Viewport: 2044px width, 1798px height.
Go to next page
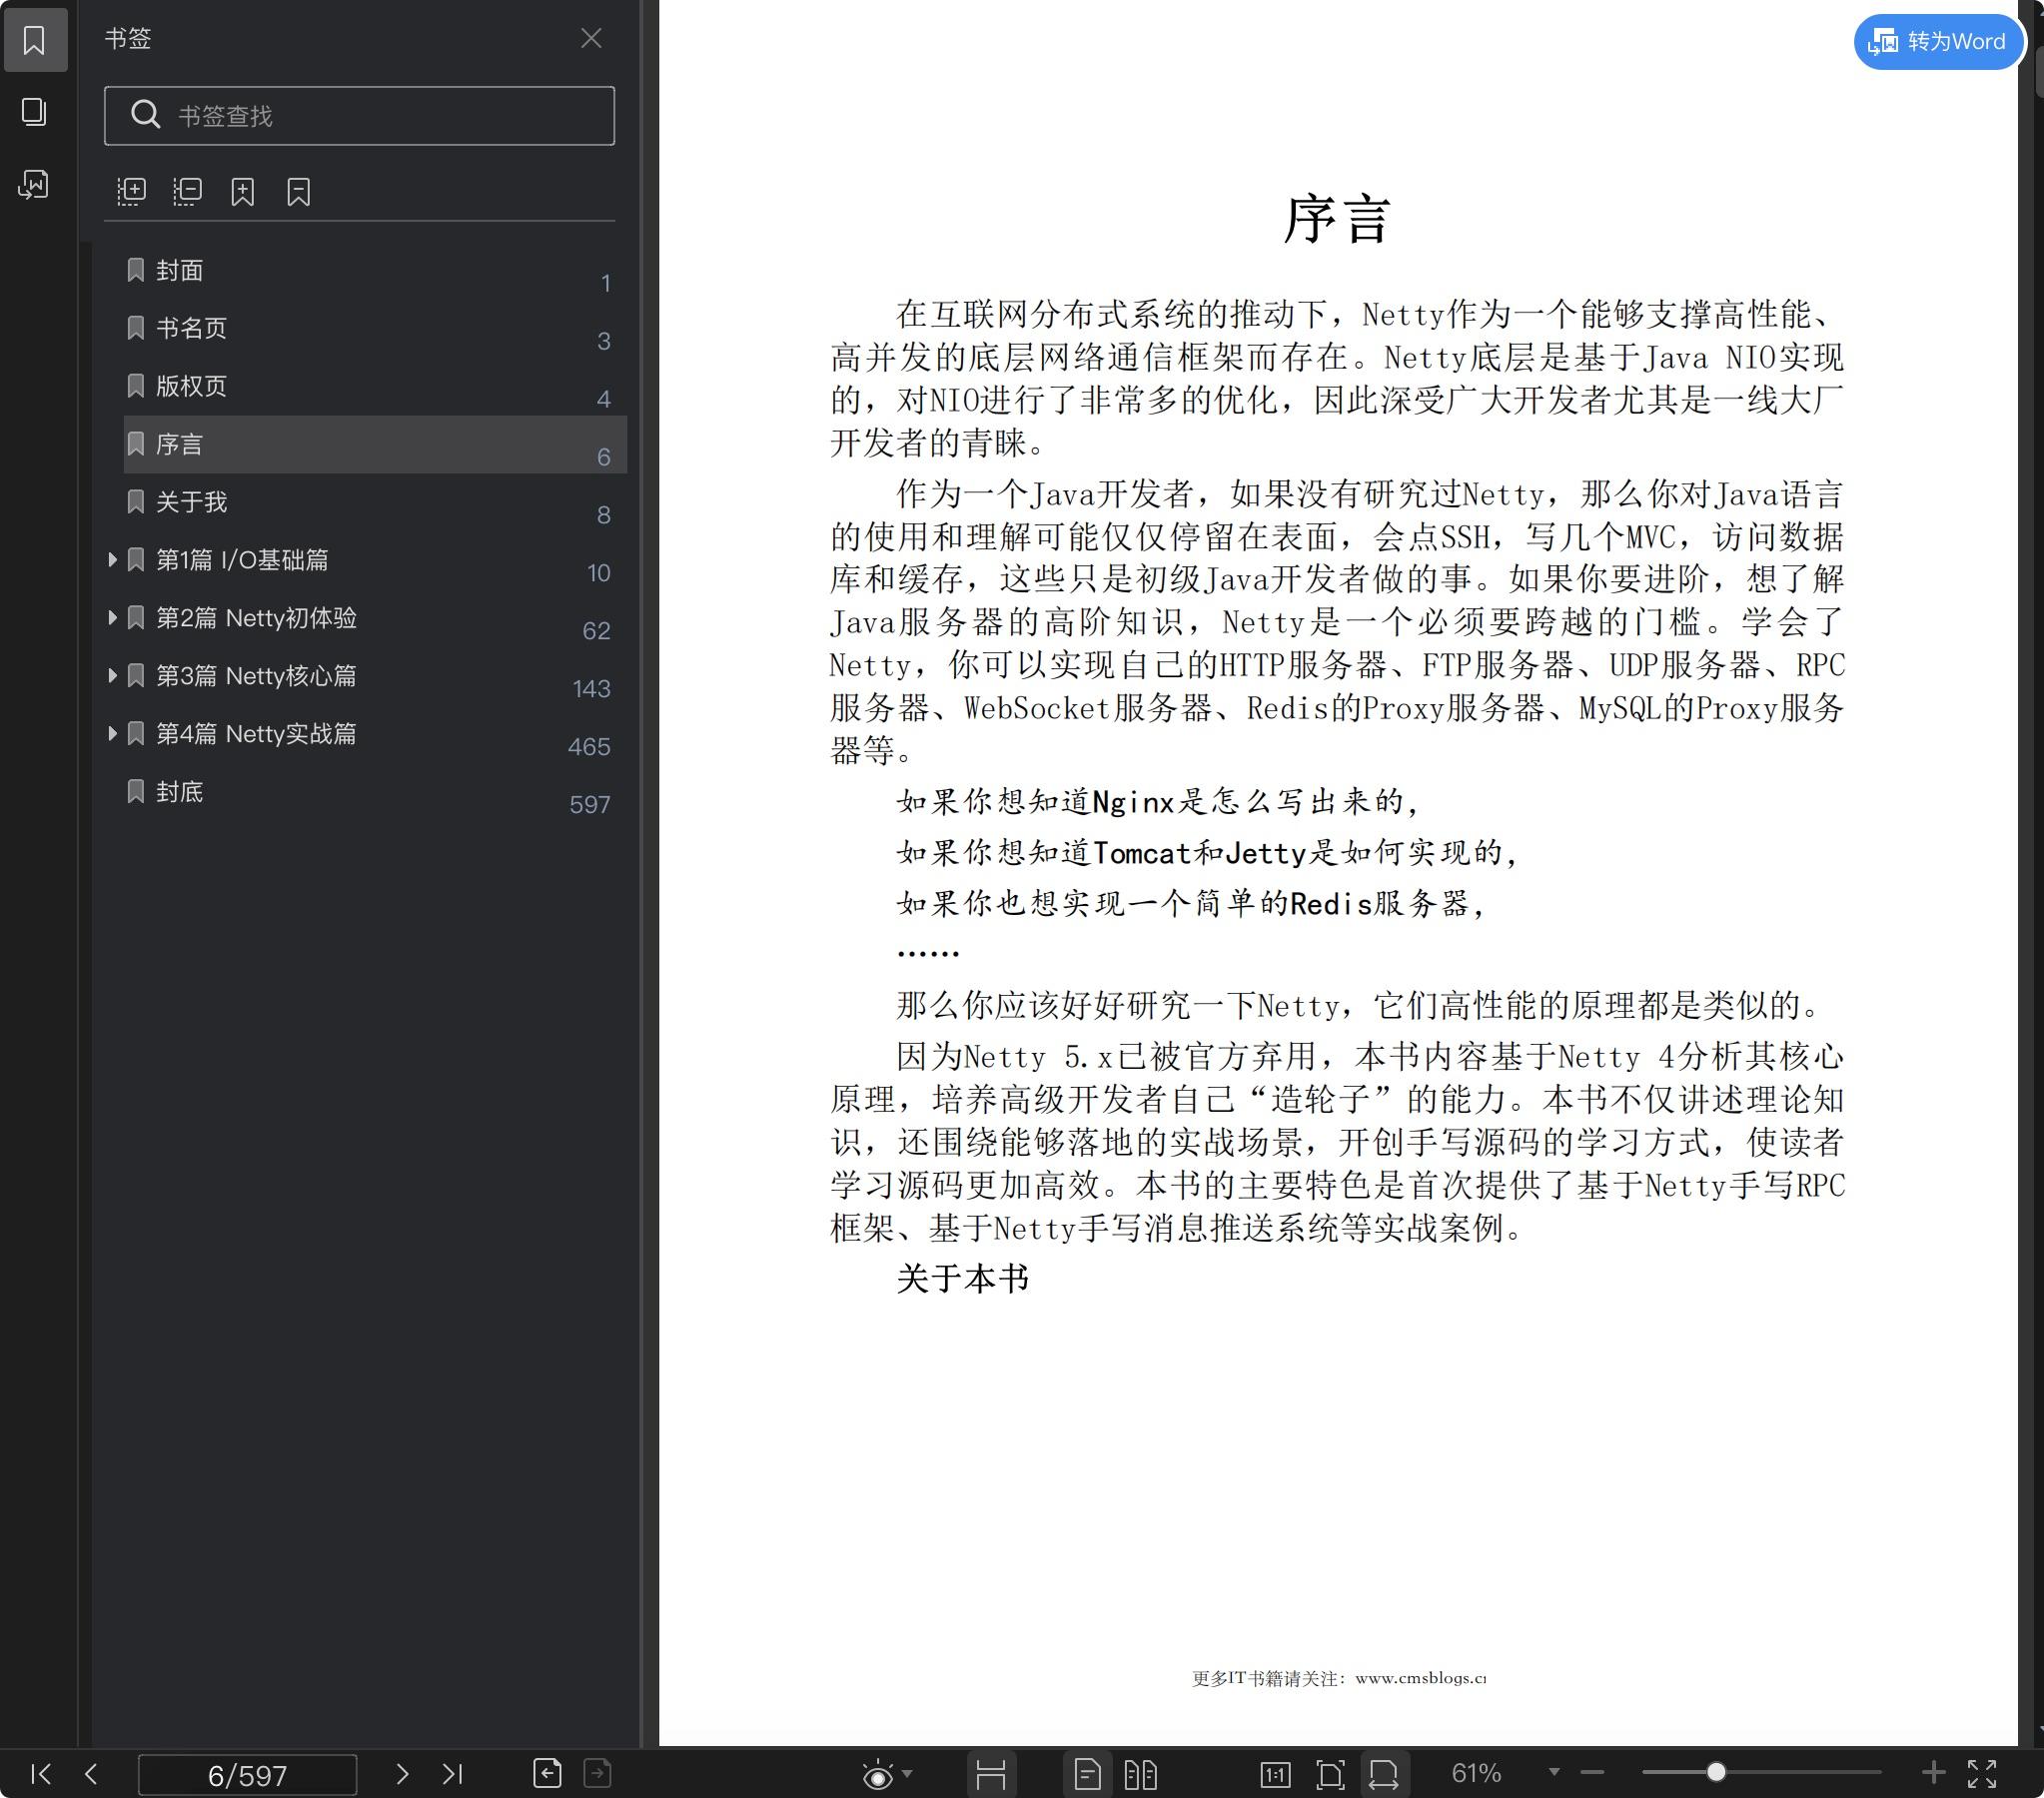(x=402, y=1774)
